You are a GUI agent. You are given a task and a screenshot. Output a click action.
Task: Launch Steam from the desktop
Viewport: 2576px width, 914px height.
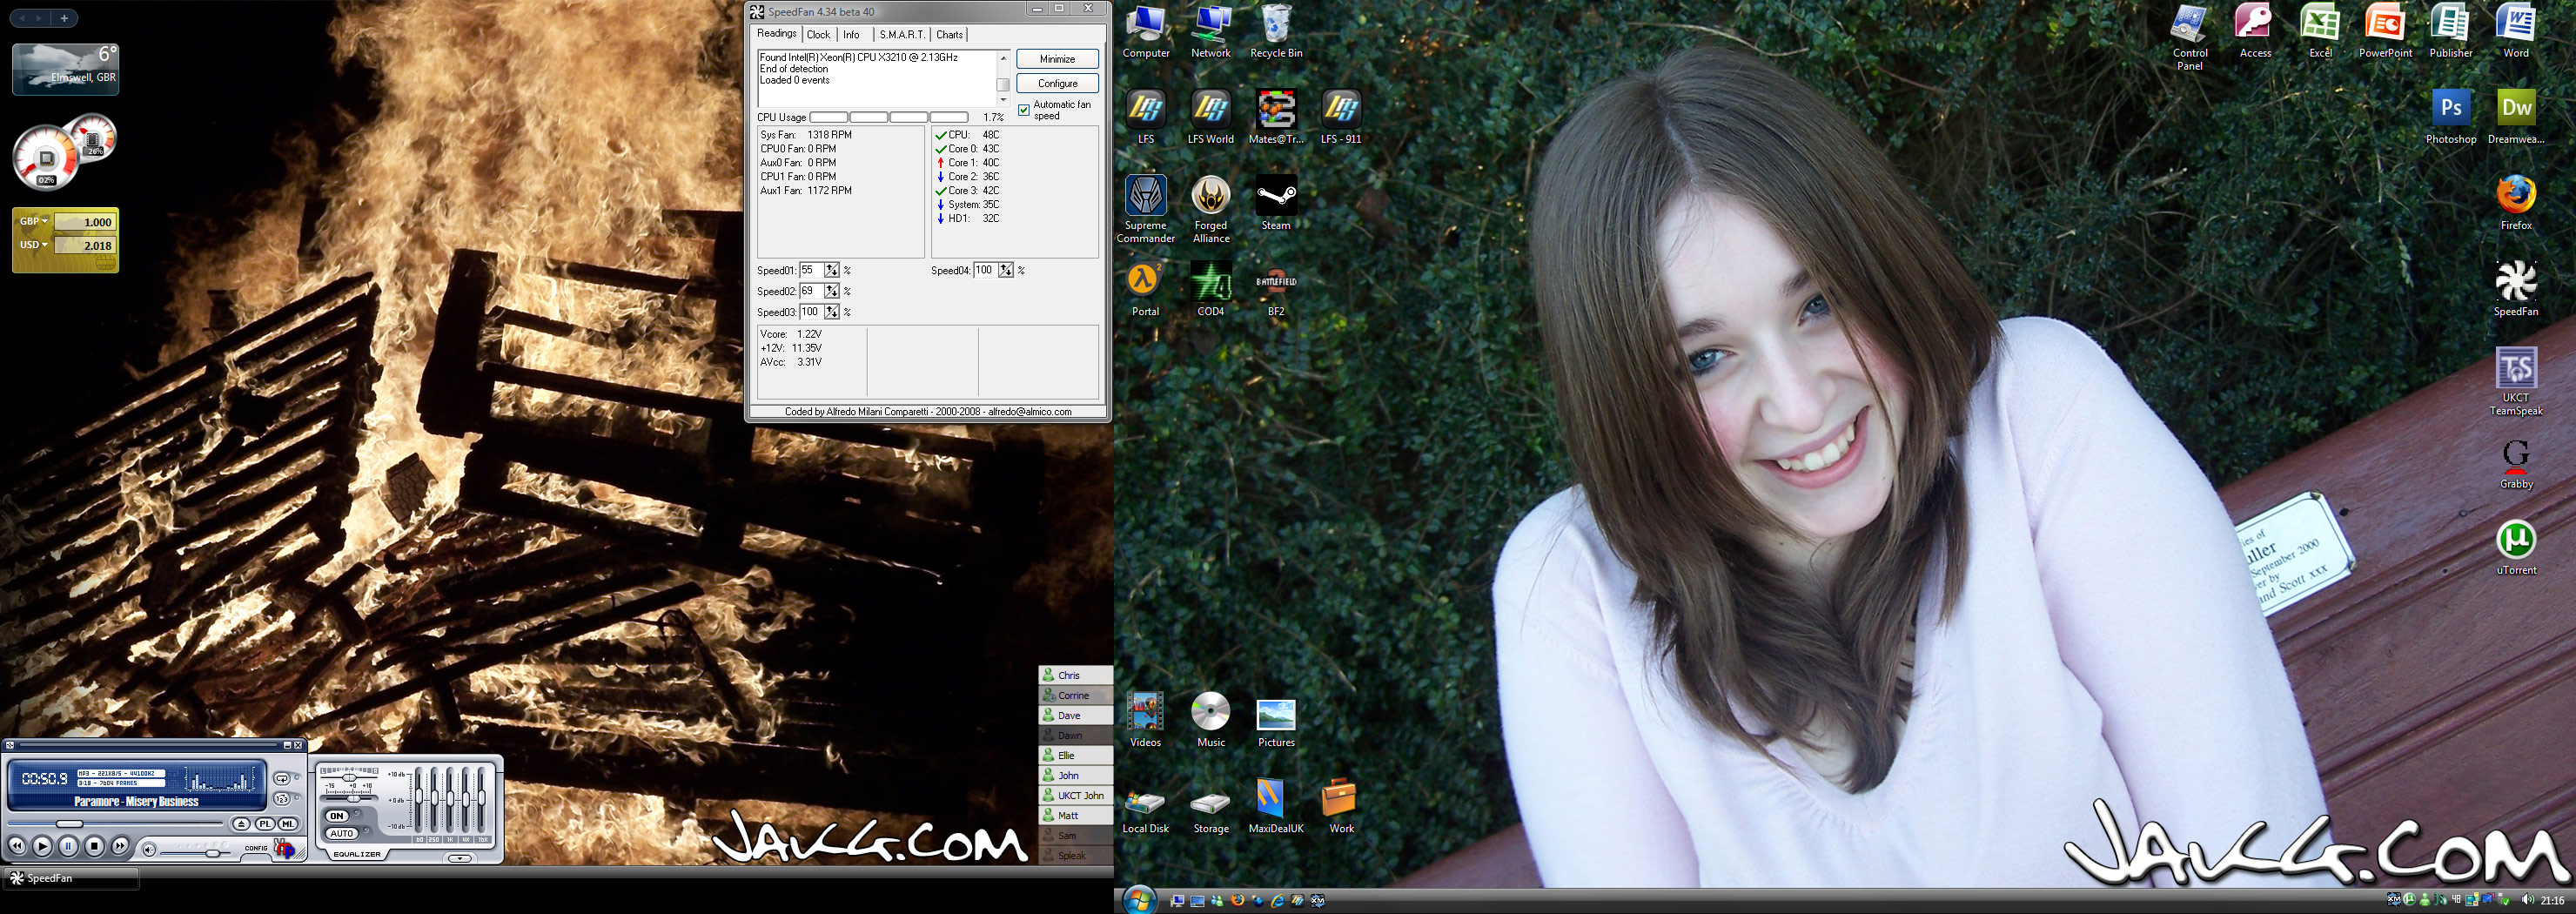click(1276, 203)
